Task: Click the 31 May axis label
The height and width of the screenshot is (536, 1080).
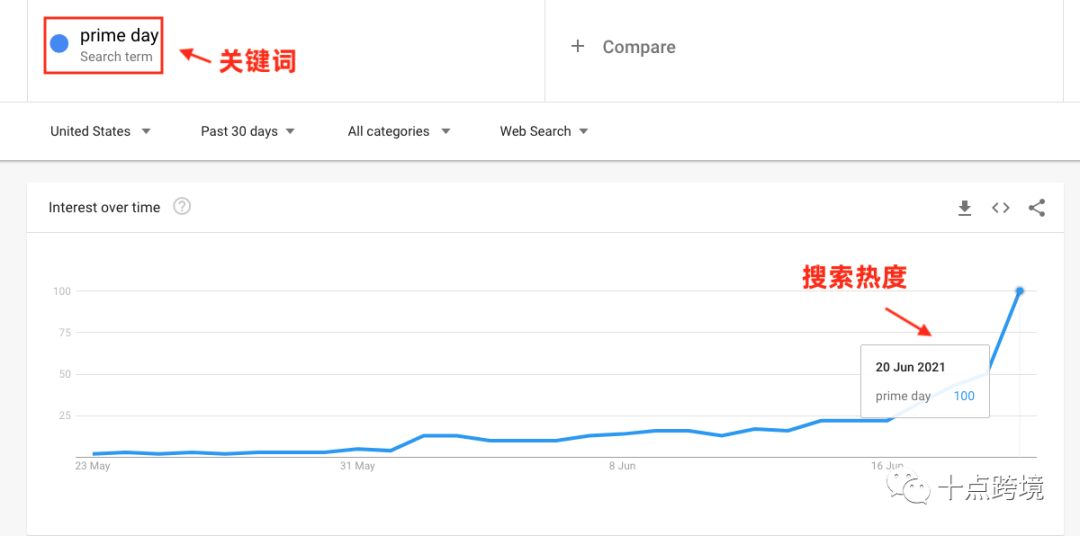Action: pyautogui.click(x=357, y=466)
